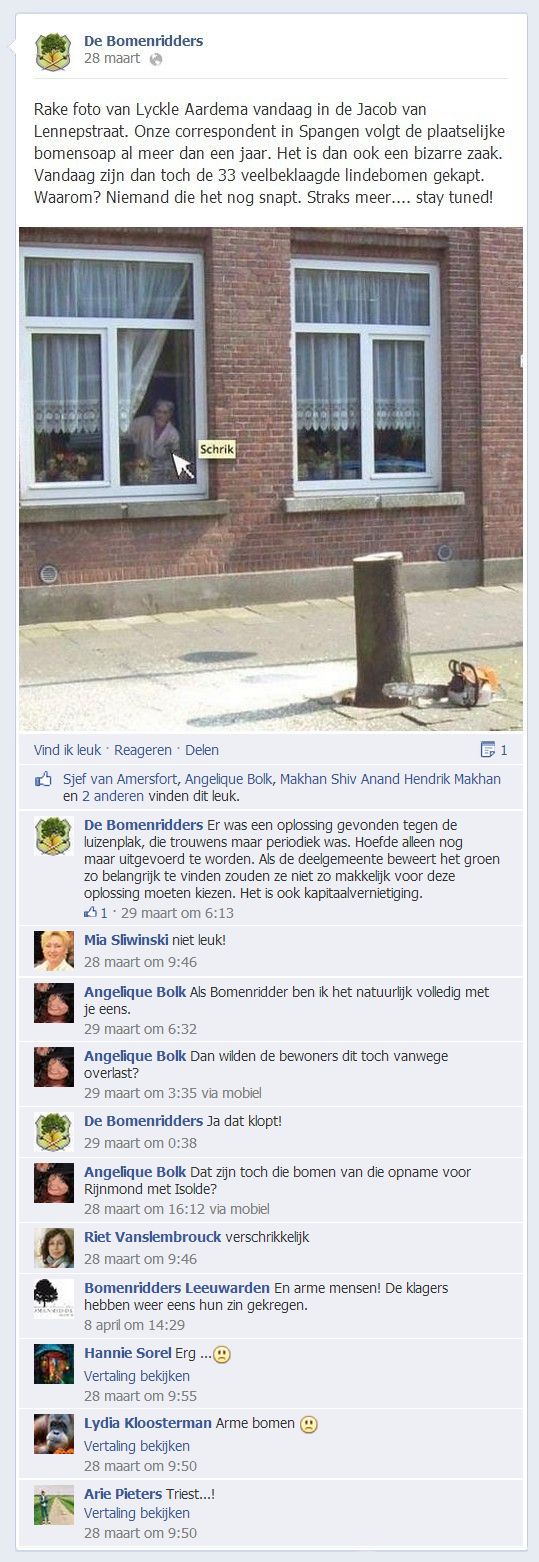
Task: Click Reageren to comment on post
Action: click(143, 750)
